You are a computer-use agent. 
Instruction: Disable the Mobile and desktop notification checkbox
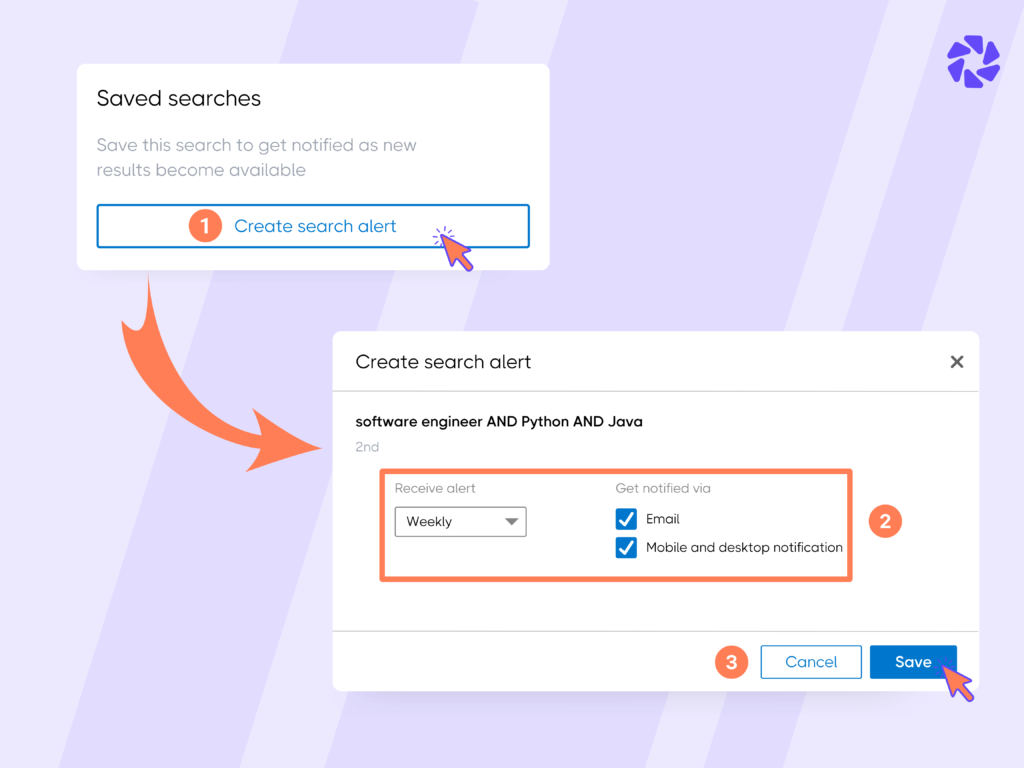[x=626, y=547]
